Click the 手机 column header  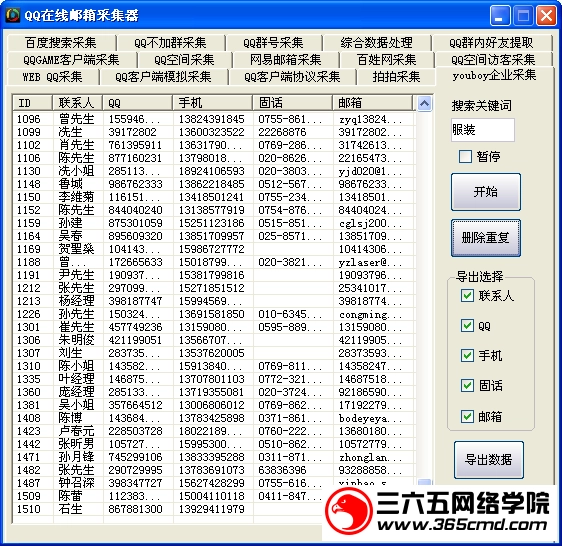(x=212, y=103)
